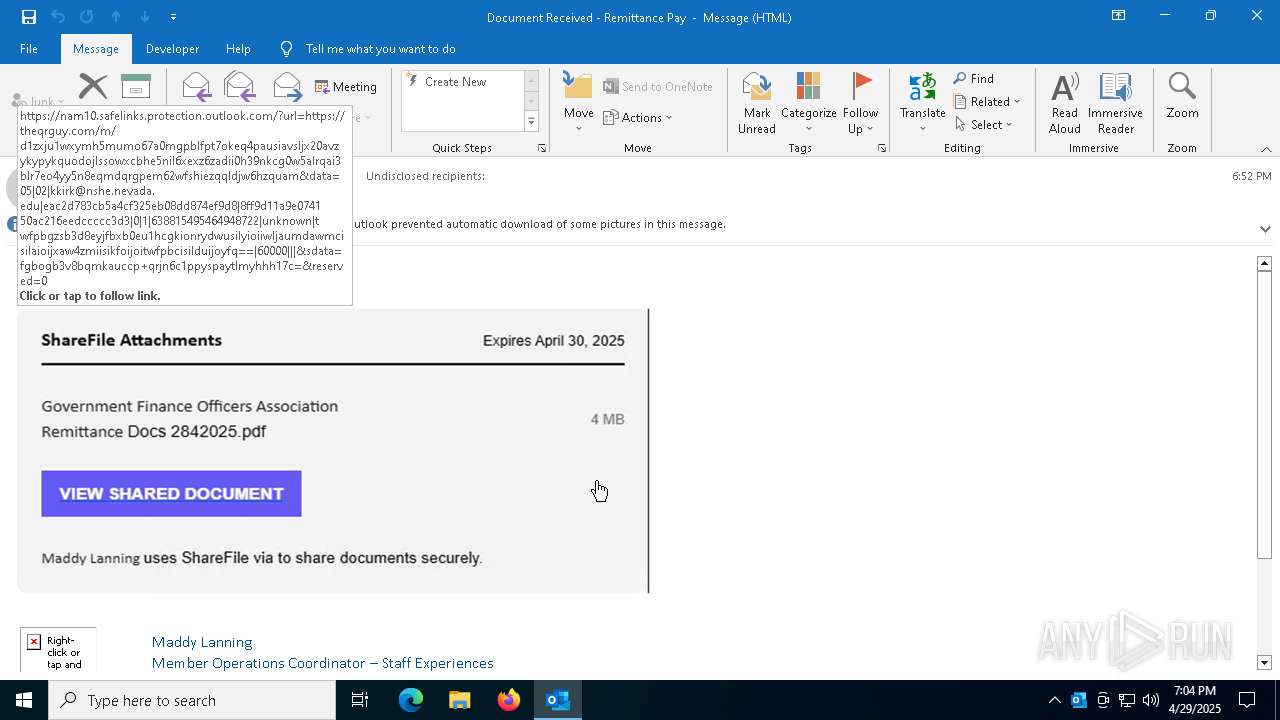Click the taskbar search box
This screenshot has height=720, width=1280.
[192, 700]
